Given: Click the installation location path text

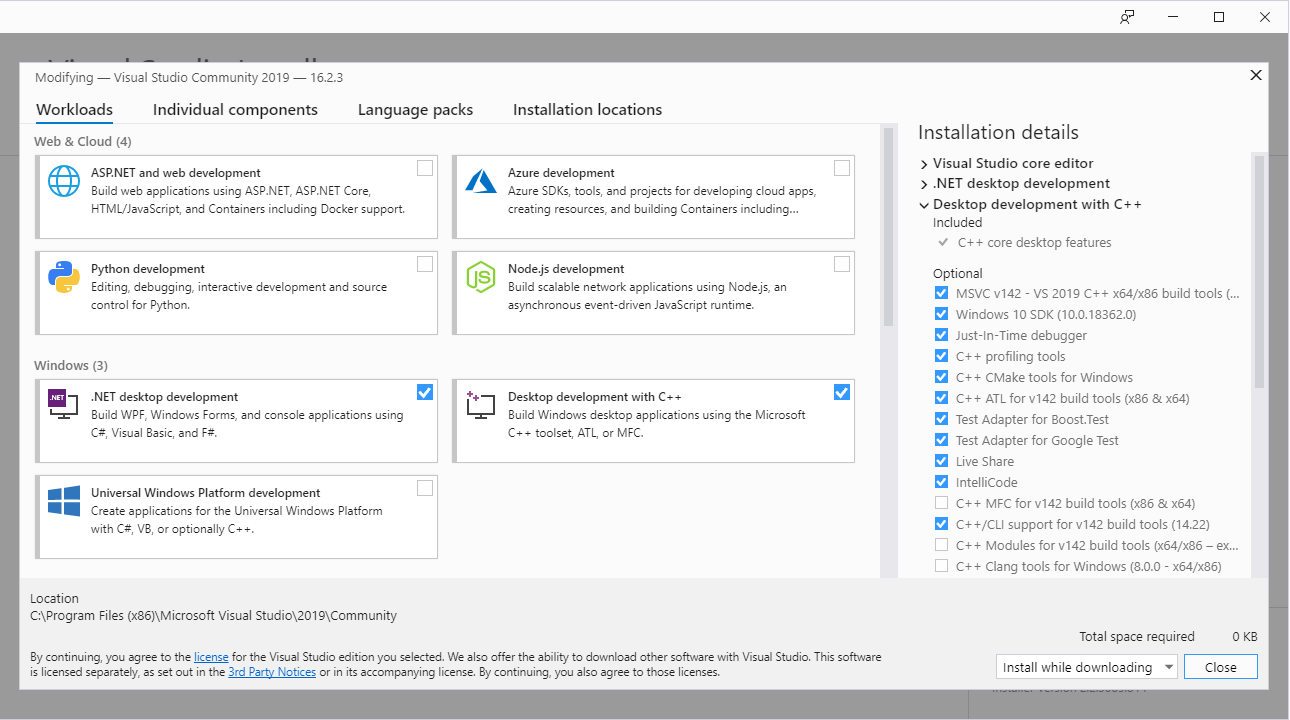Looking at the screenshot, I should [213, 616].
